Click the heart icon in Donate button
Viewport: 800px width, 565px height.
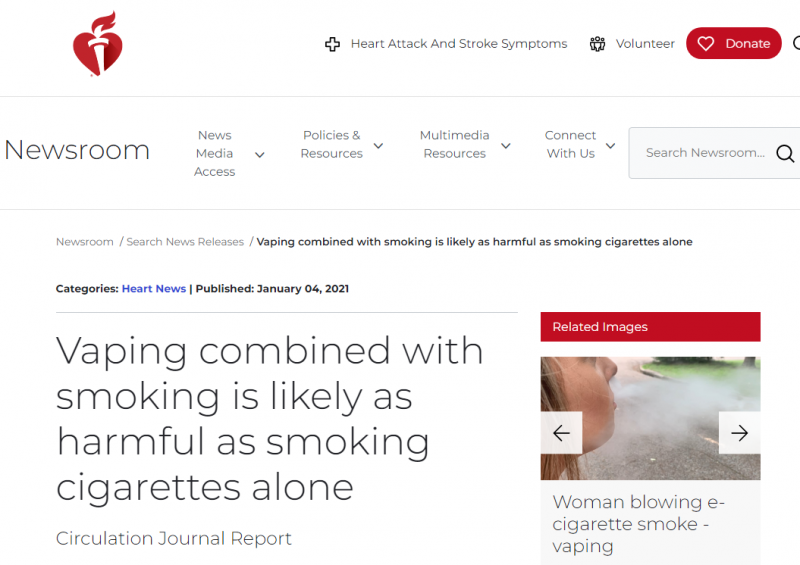click(x=706, y=44)
